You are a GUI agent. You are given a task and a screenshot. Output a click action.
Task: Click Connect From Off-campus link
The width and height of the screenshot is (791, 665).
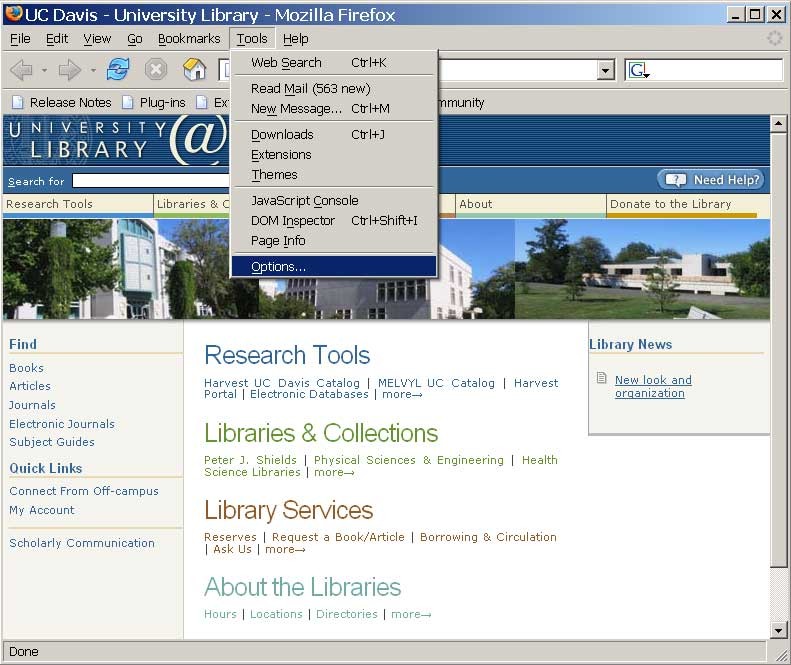84,491
